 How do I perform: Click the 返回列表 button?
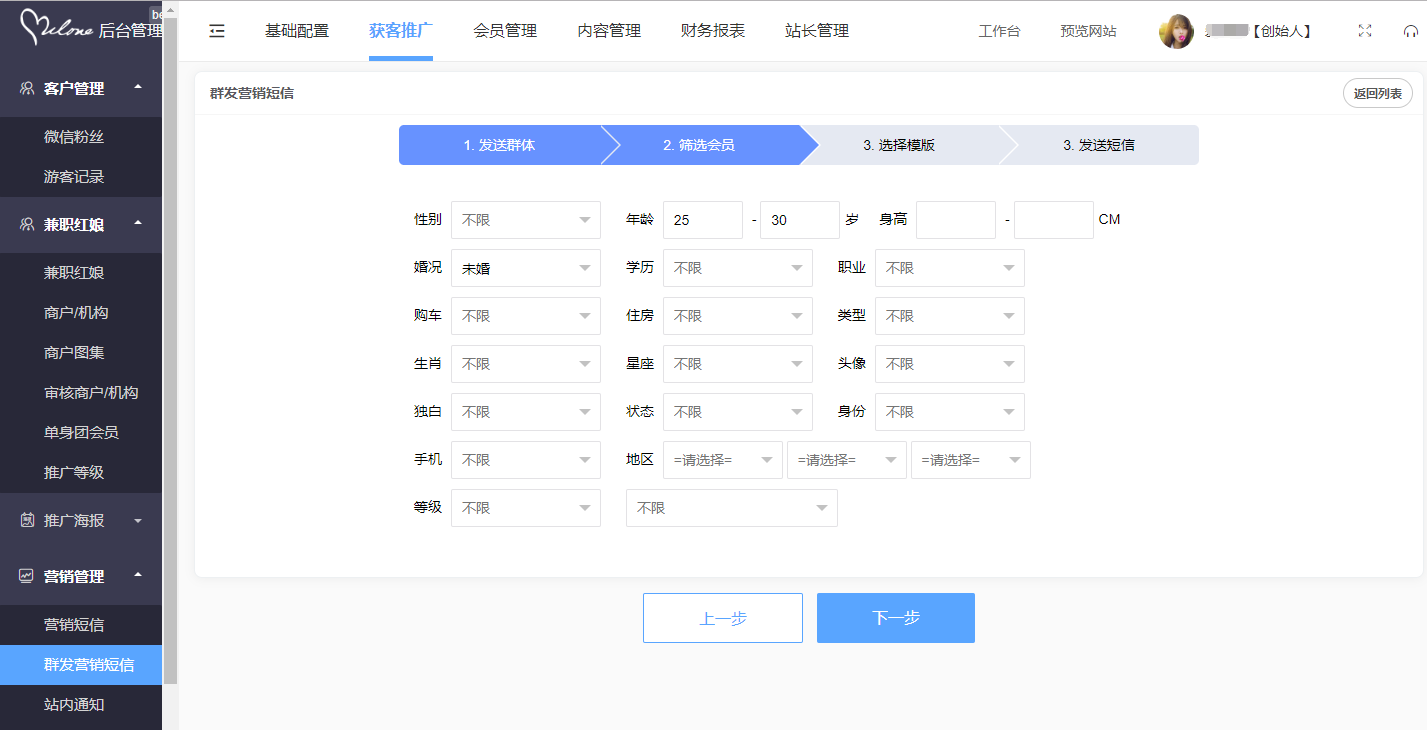[1378, 94]
